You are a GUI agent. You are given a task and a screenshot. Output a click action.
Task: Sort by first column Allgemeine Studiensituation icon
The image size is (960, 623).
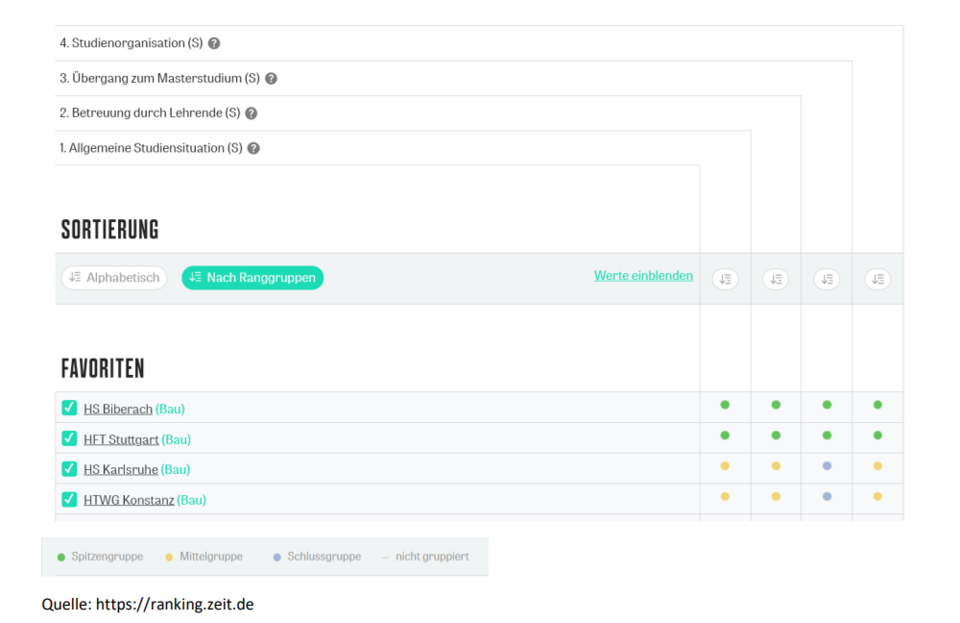click(725, 280)
